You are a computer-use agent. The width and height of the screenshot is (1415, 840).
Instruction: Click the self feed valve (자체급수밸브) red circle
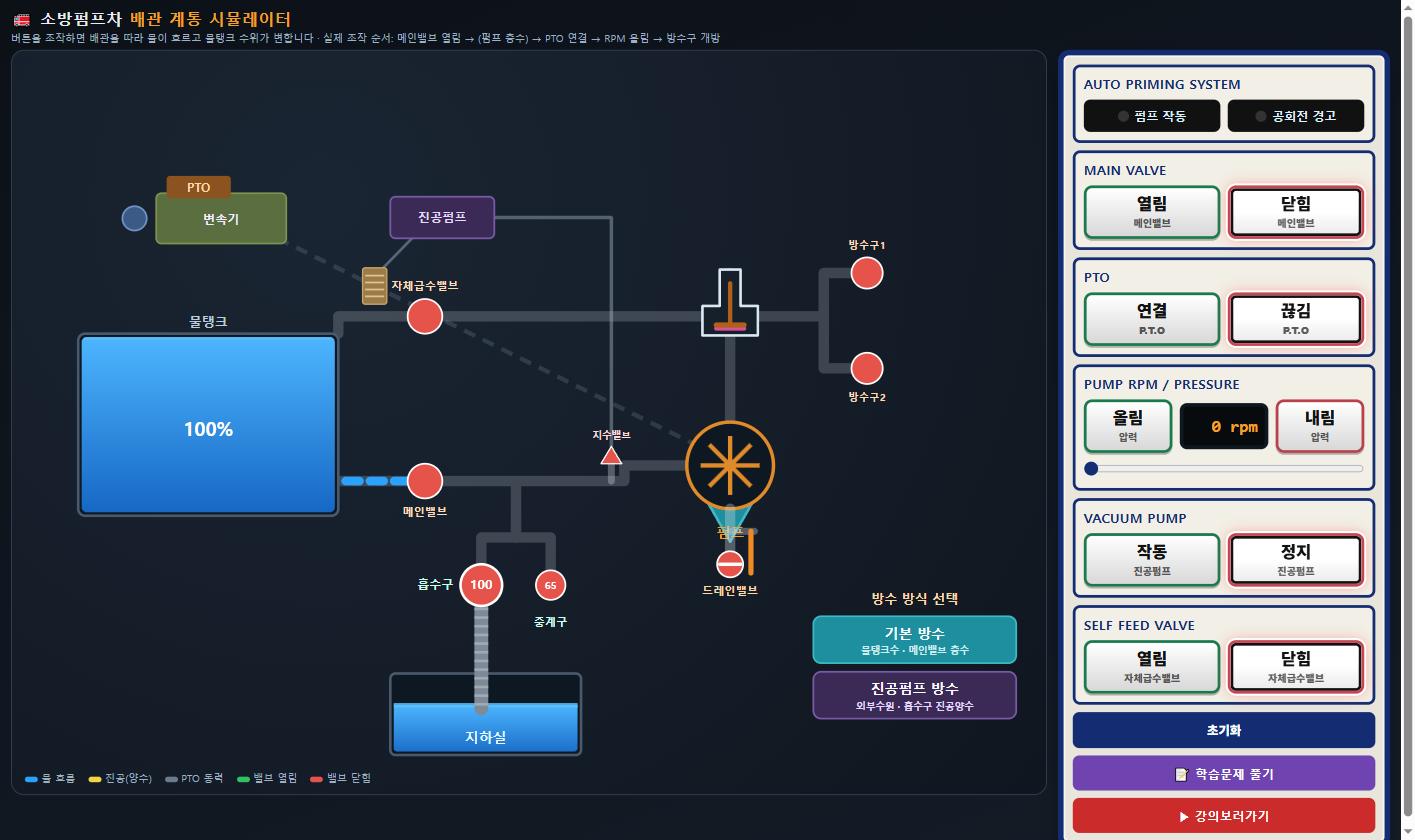point(425,316)
